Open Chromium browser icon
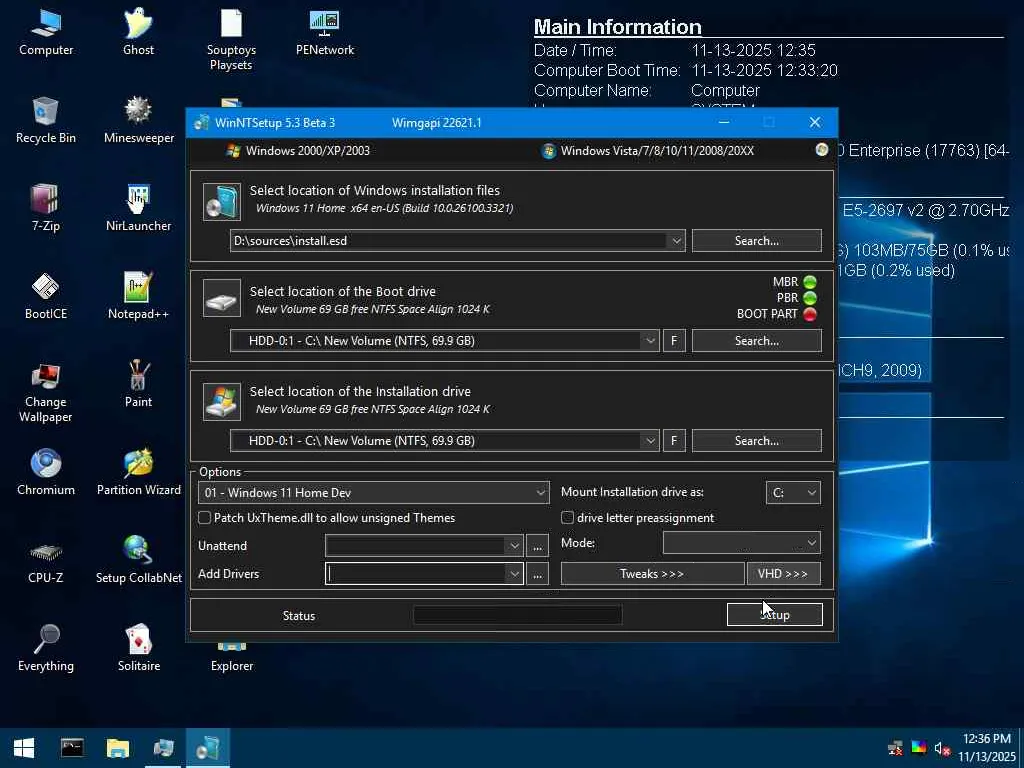The image size is (1024, 768). [x=46, y=473]
